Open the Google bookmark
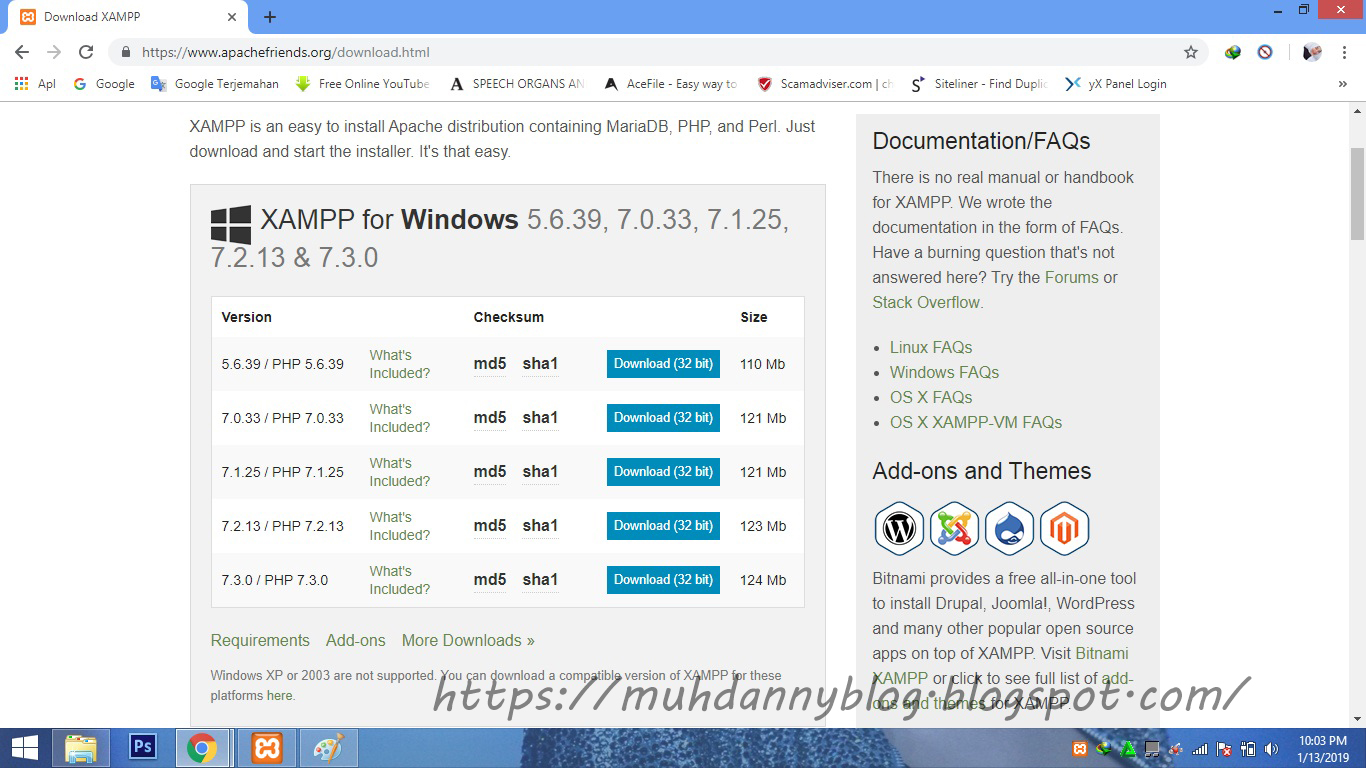 (104, 84)
